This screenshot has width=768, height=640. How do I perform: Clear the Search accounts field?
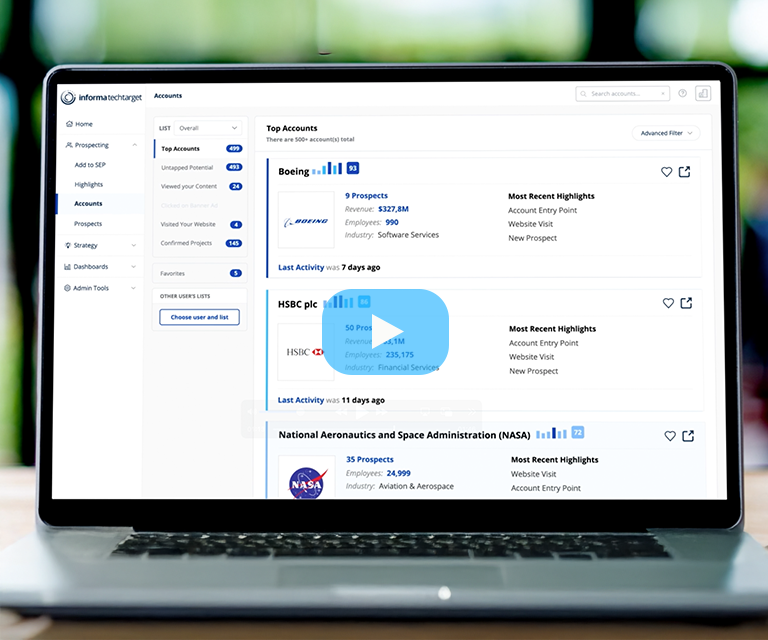663,94
